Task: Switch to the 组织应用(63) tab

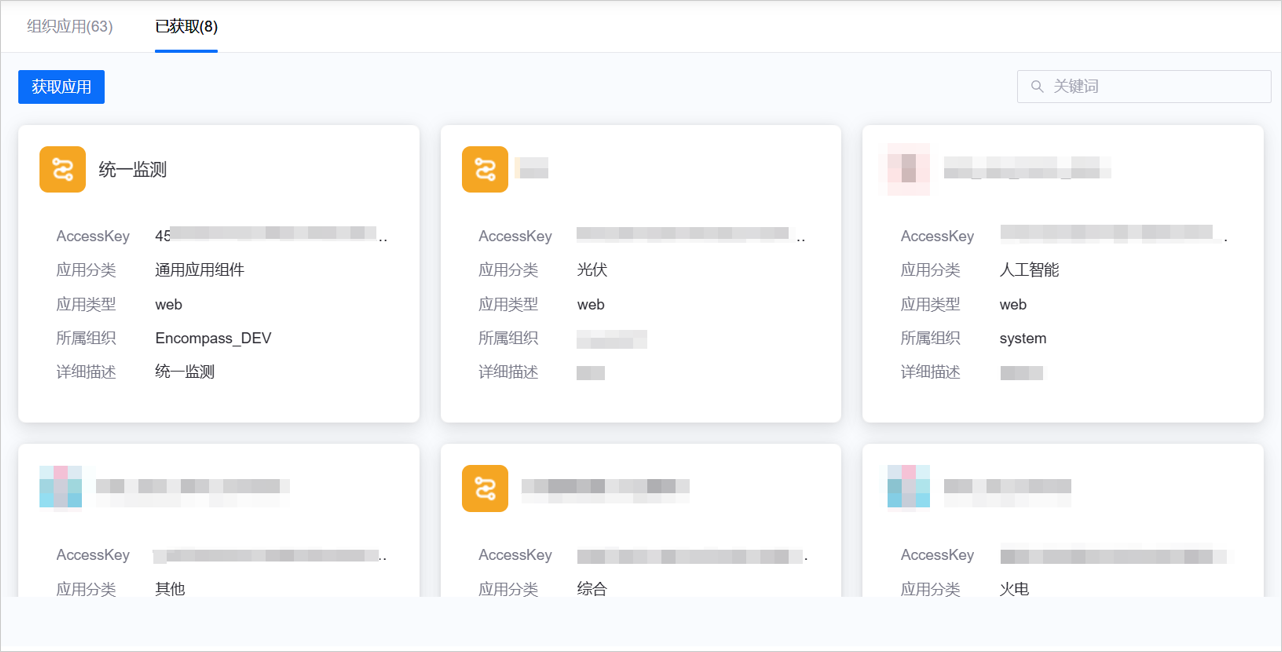Action: tap(70, 27)
